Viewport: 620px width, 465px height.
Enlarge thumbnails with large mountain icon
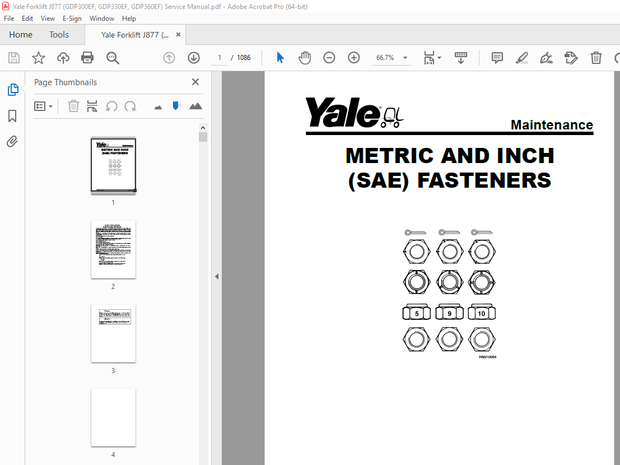click(x=195, y=106)
